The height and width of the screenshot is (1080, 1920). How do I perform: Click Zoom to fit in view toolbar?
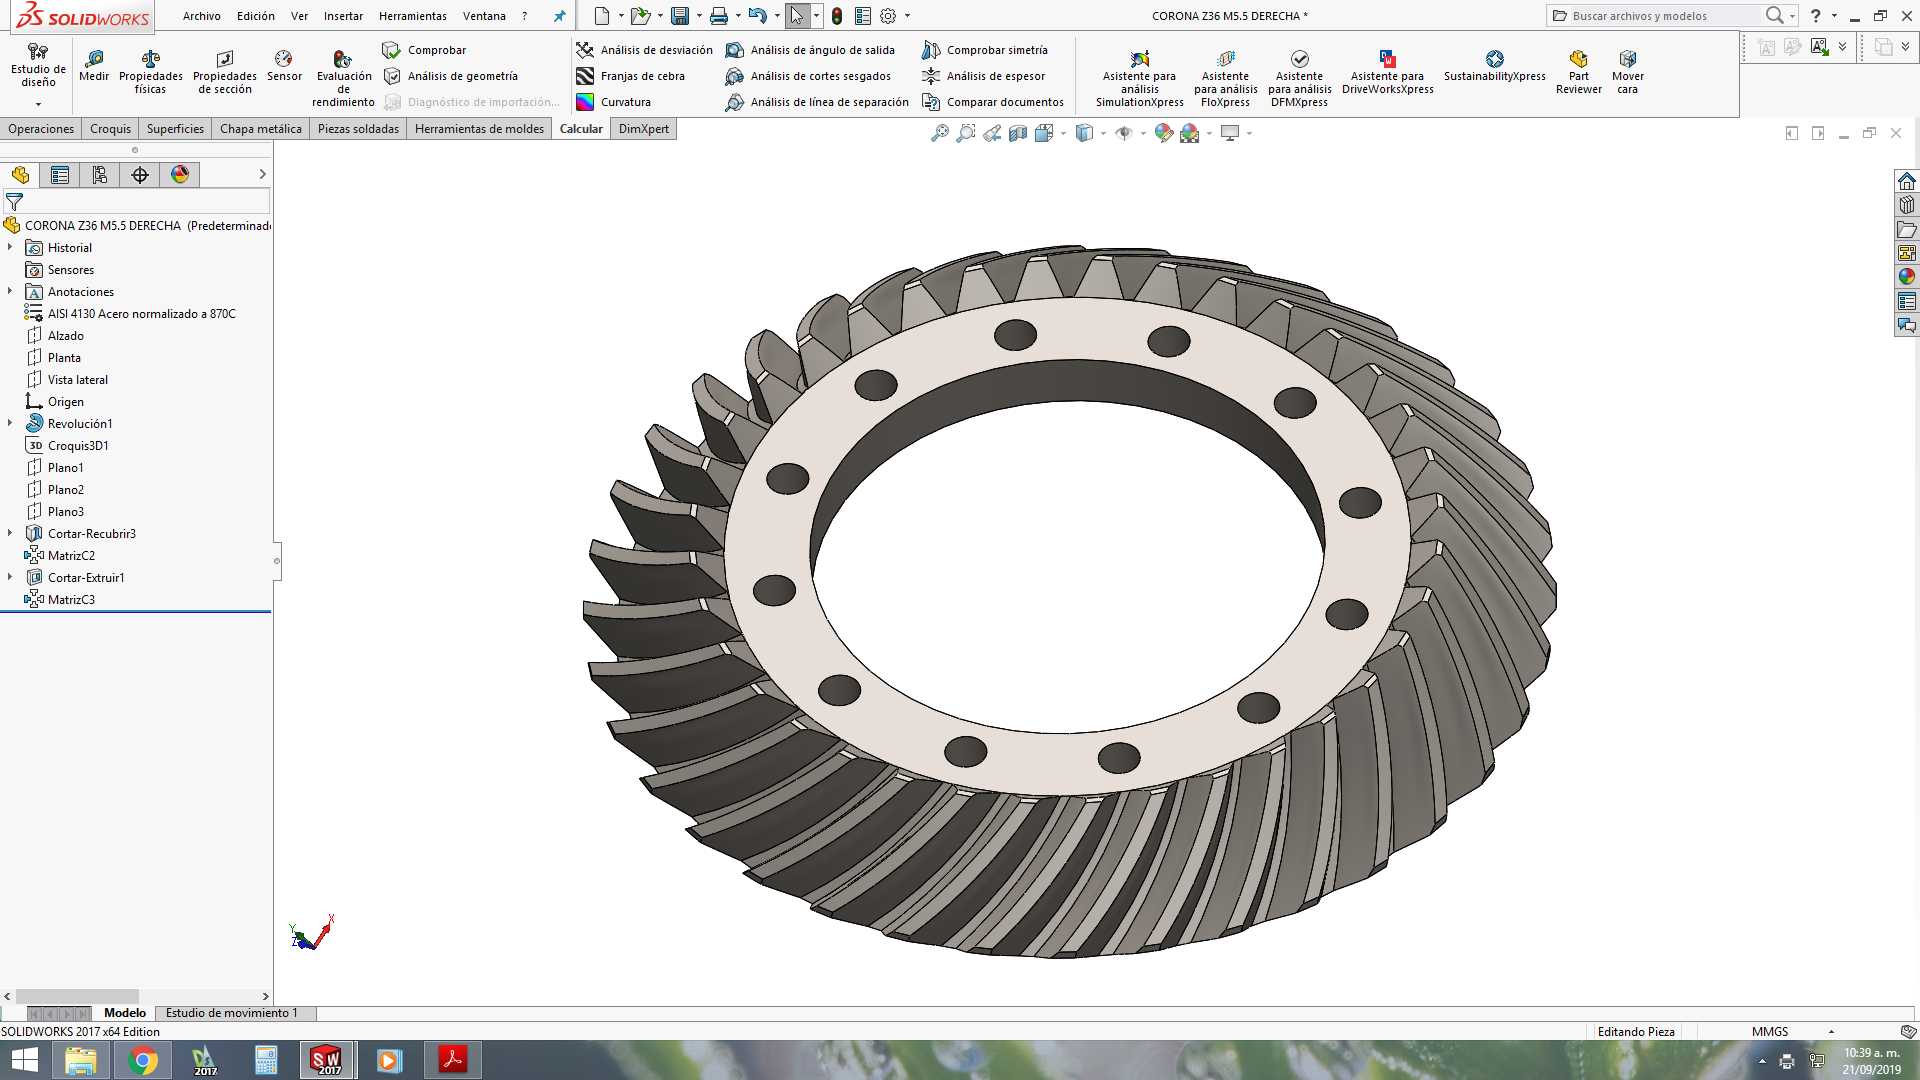[939, 133]
